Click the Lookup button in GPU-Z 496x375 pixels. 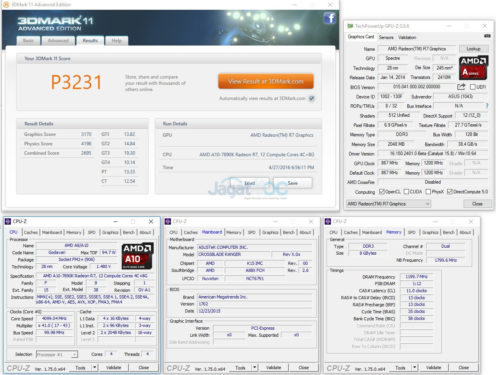point(474,49)
